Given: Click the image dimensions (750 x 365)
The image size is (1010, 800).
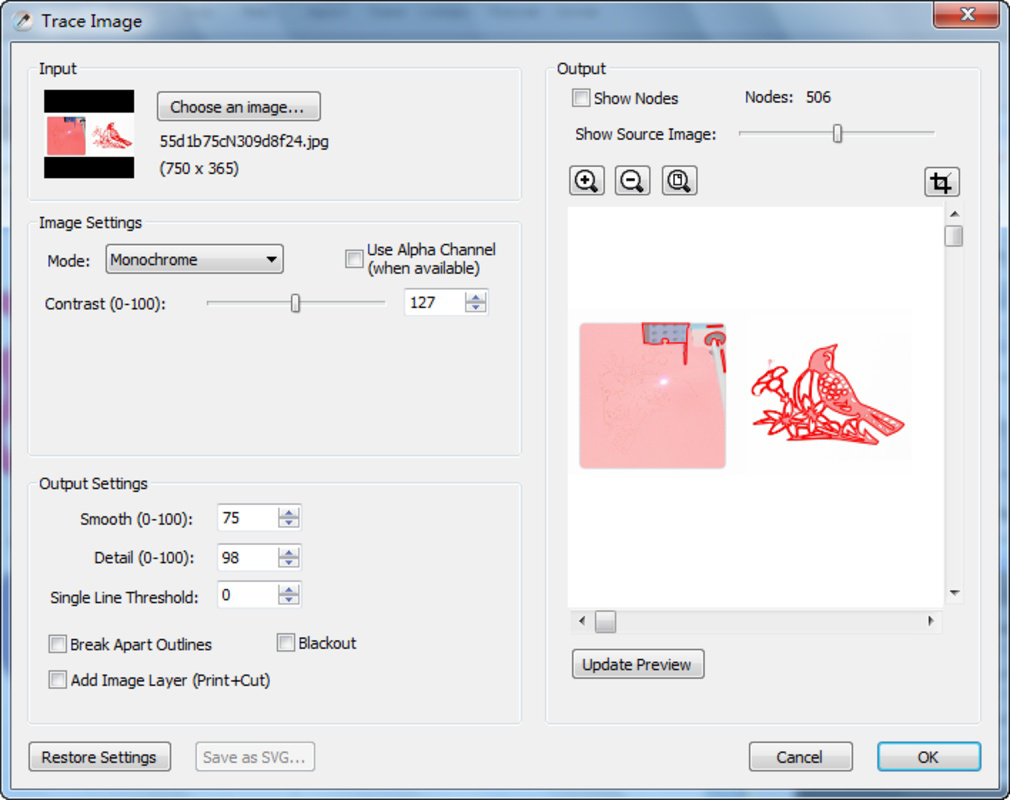Looking at the screenshot, I should 199,169.
